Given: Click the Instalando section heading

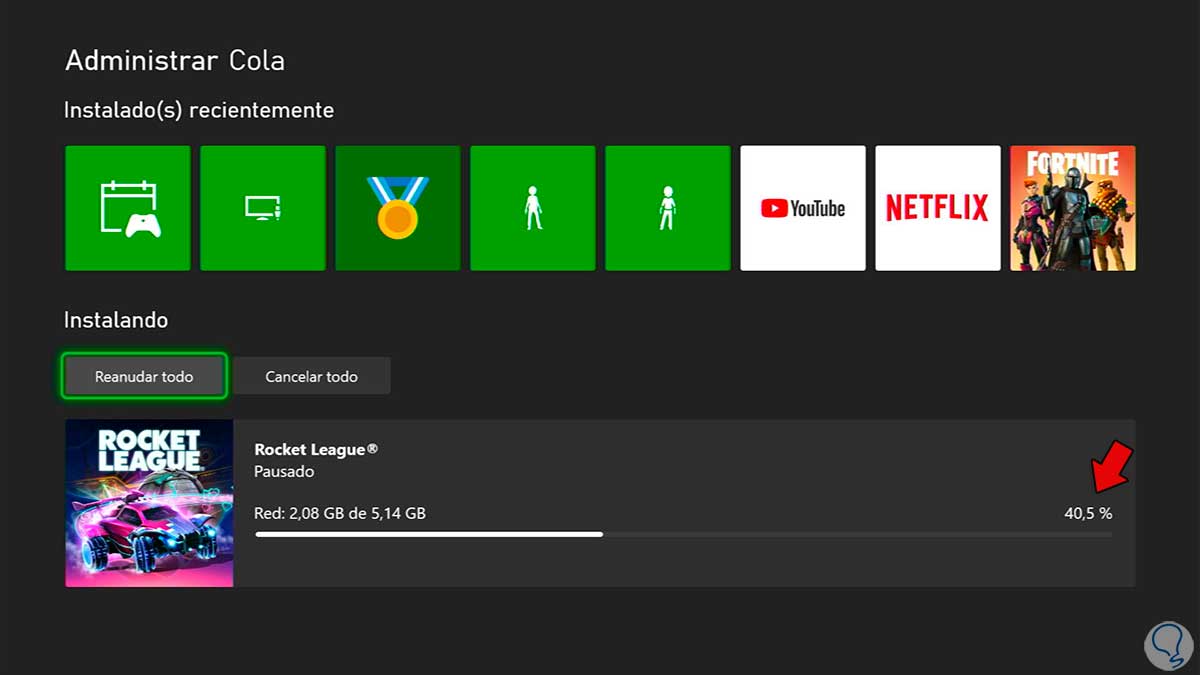Looking at the screenshot, I should (116, 321).
